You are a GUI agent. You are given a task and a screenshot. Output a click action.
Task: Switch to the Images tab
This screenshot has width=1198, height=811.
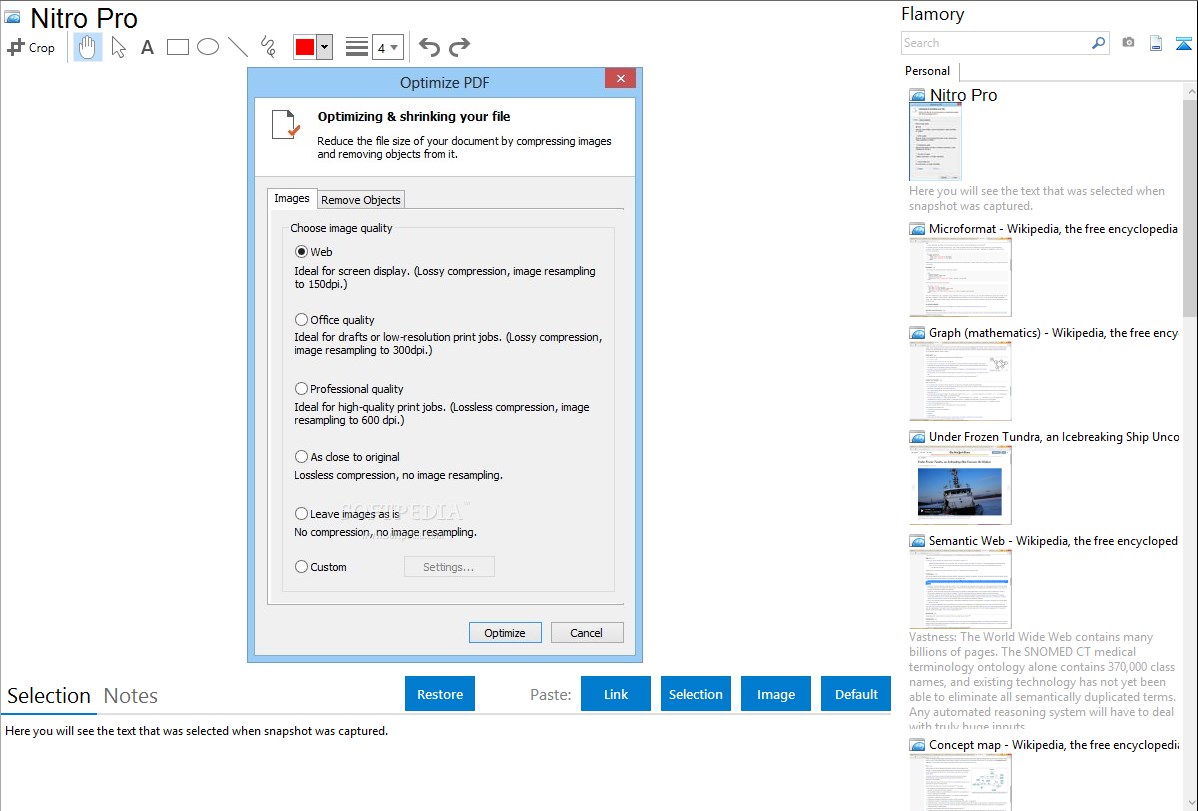click(x=292, y=199)
